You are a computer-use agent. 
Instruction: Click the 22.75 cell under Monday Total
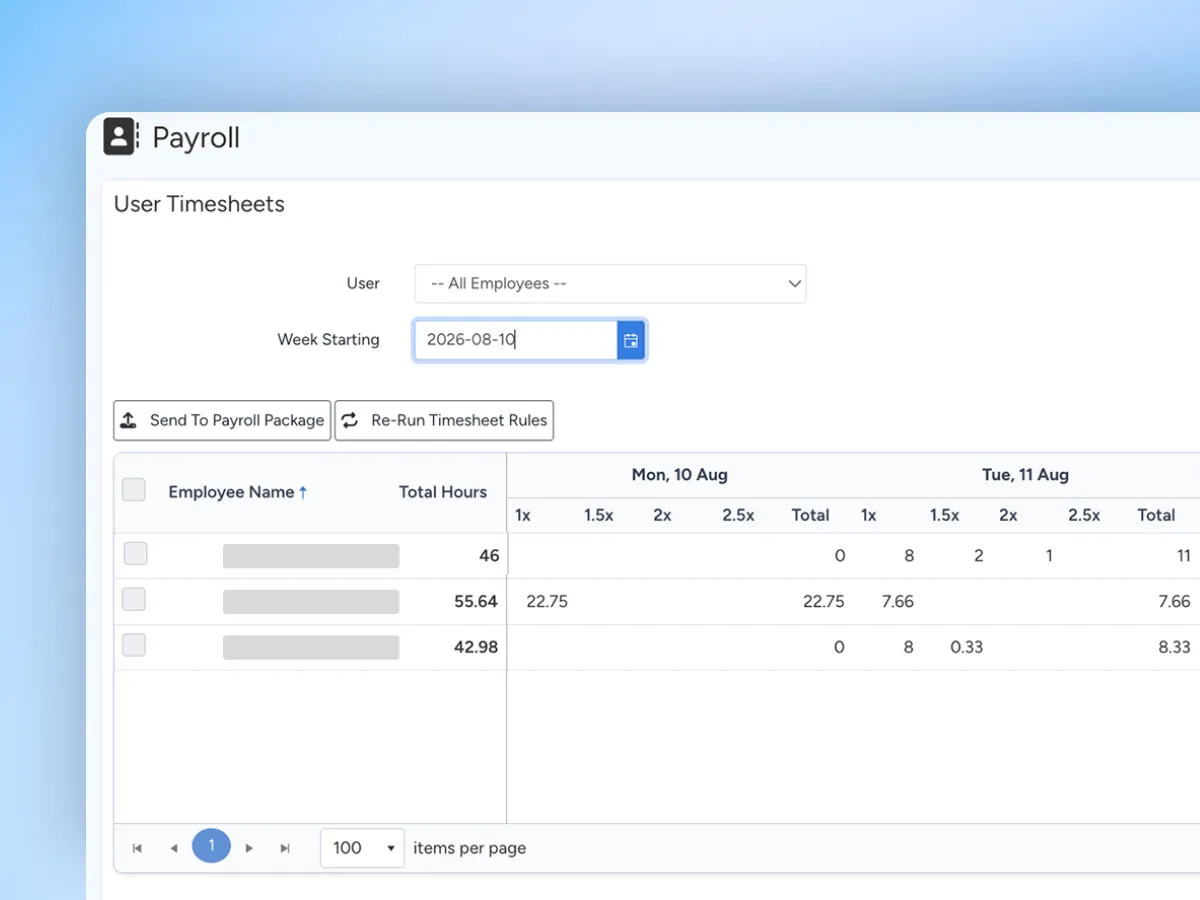824,602
